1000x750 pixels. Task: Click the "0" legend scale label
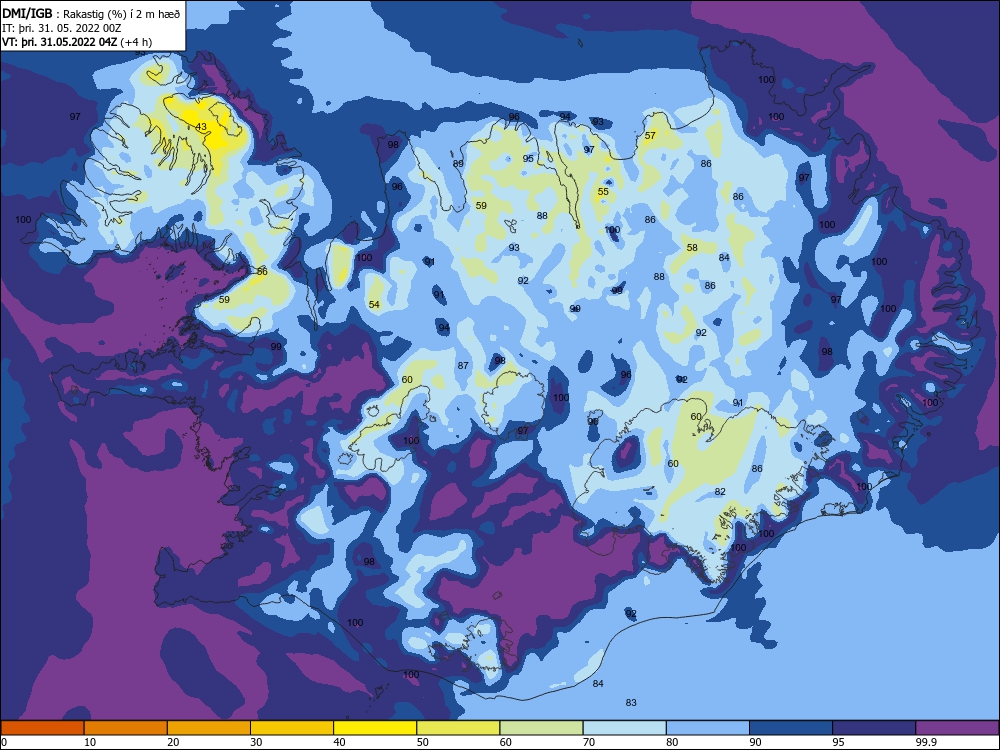point(4,742)
